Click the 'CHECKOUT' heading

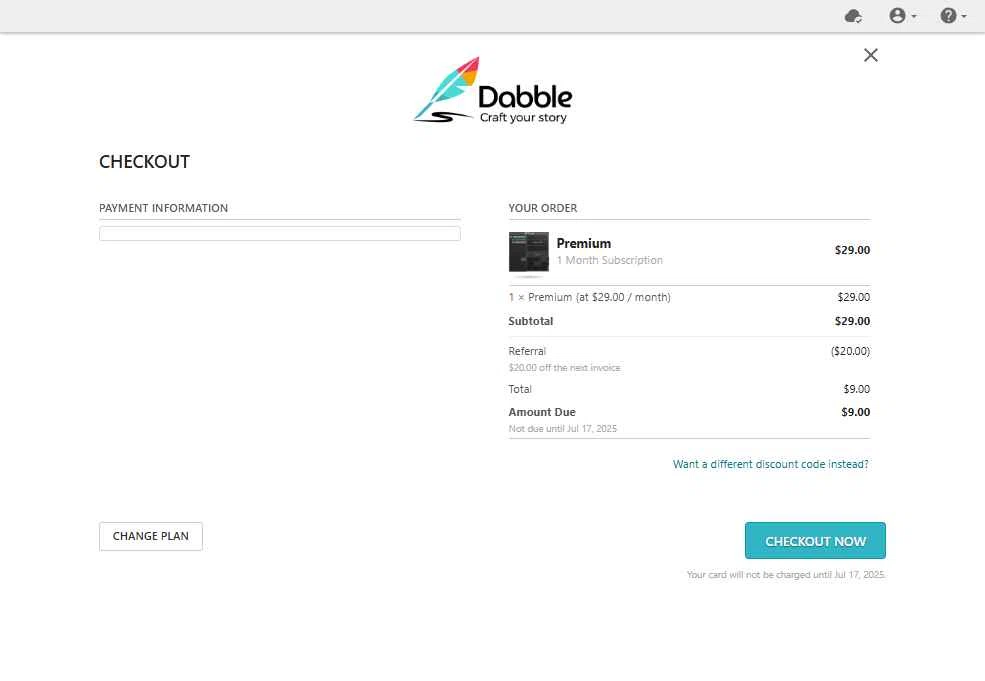(x=144, y=162)
